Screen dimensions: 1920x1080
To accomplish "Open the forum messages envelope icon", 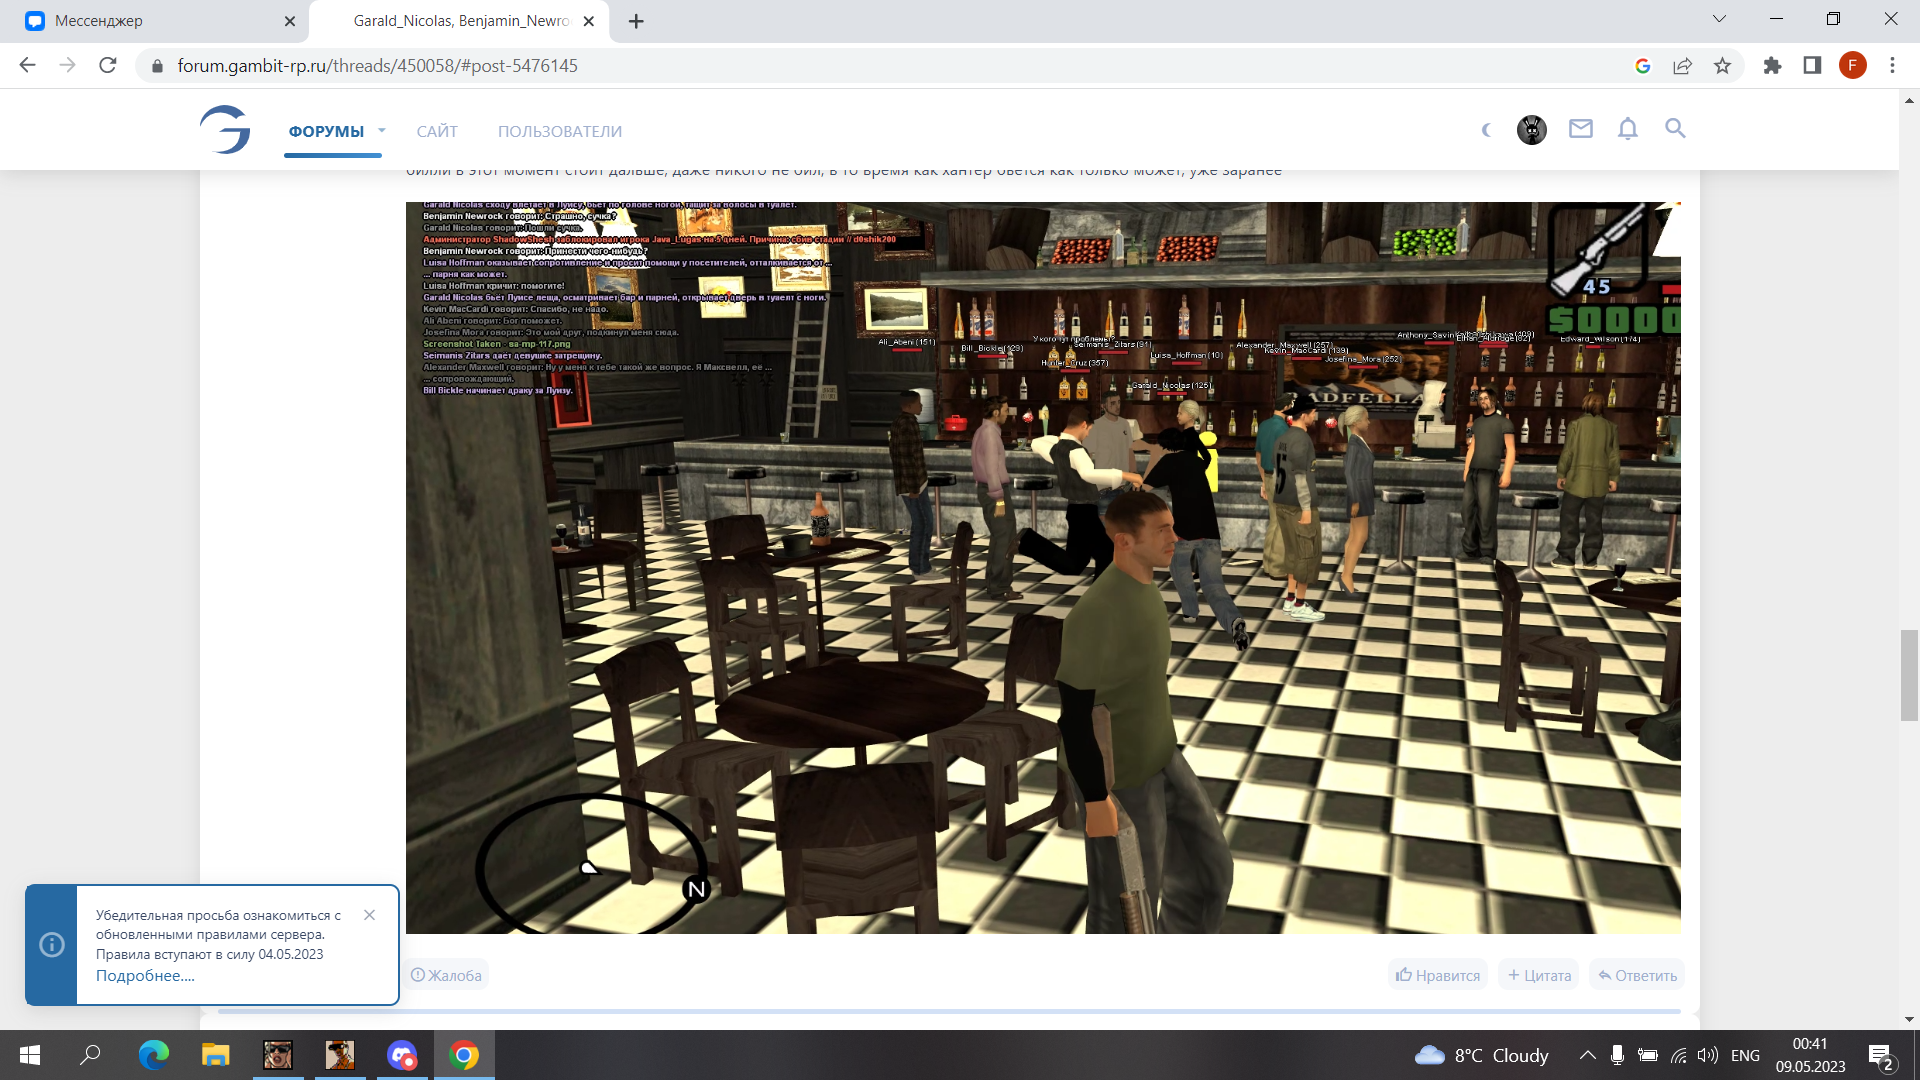I will (1580, 129).
